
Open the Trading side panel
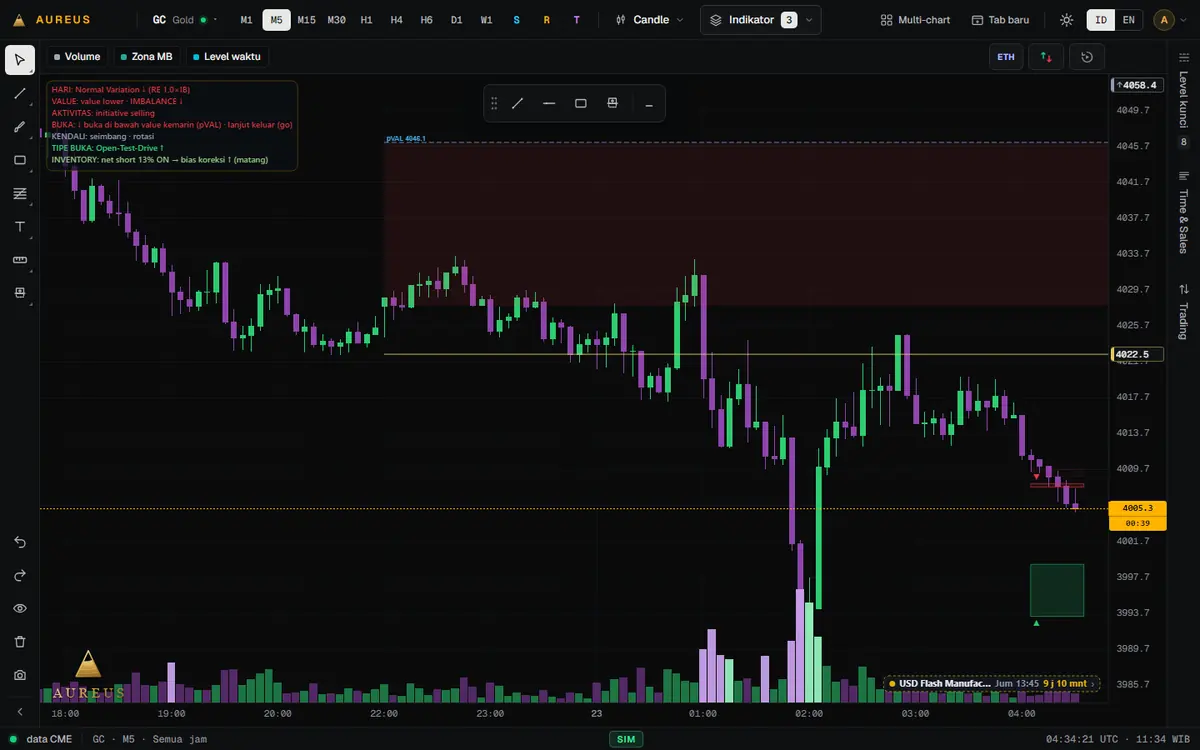click(1184, 312)
